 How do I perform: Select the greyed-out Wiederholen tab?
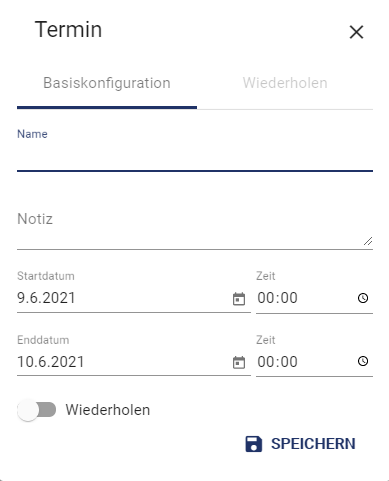click(285, 83)
